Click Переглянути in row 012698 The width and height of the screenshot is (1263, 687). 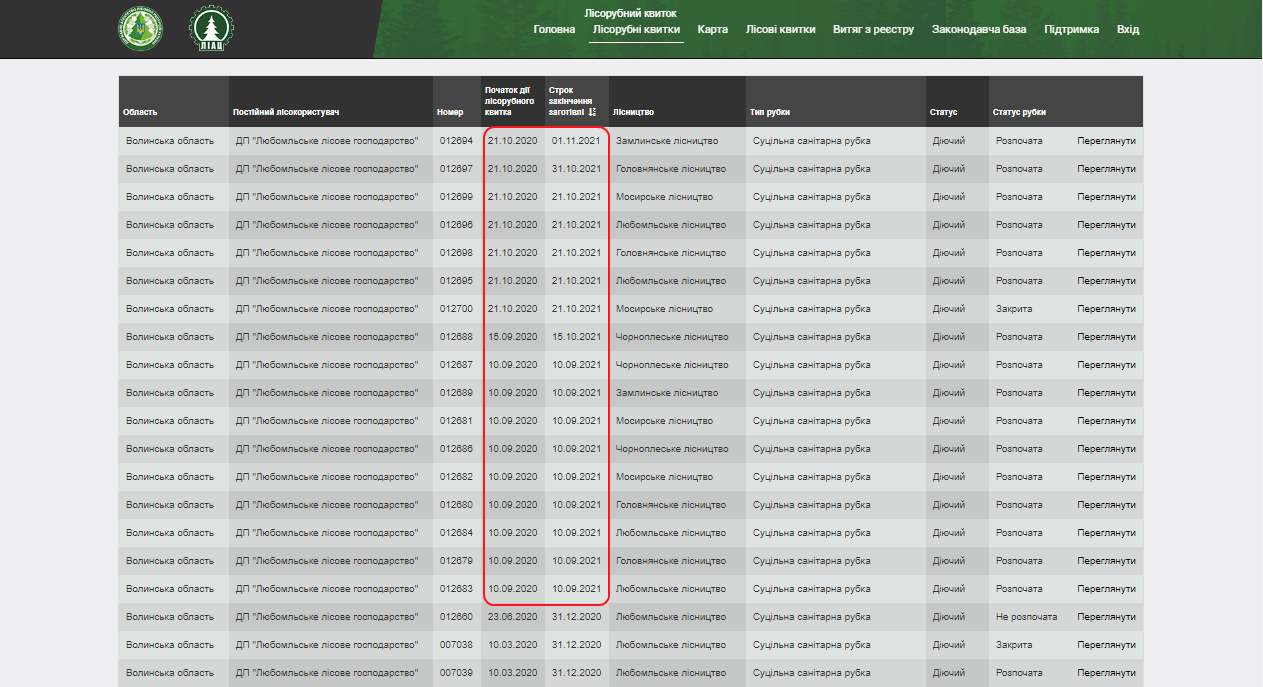[x=1106, y=253]
